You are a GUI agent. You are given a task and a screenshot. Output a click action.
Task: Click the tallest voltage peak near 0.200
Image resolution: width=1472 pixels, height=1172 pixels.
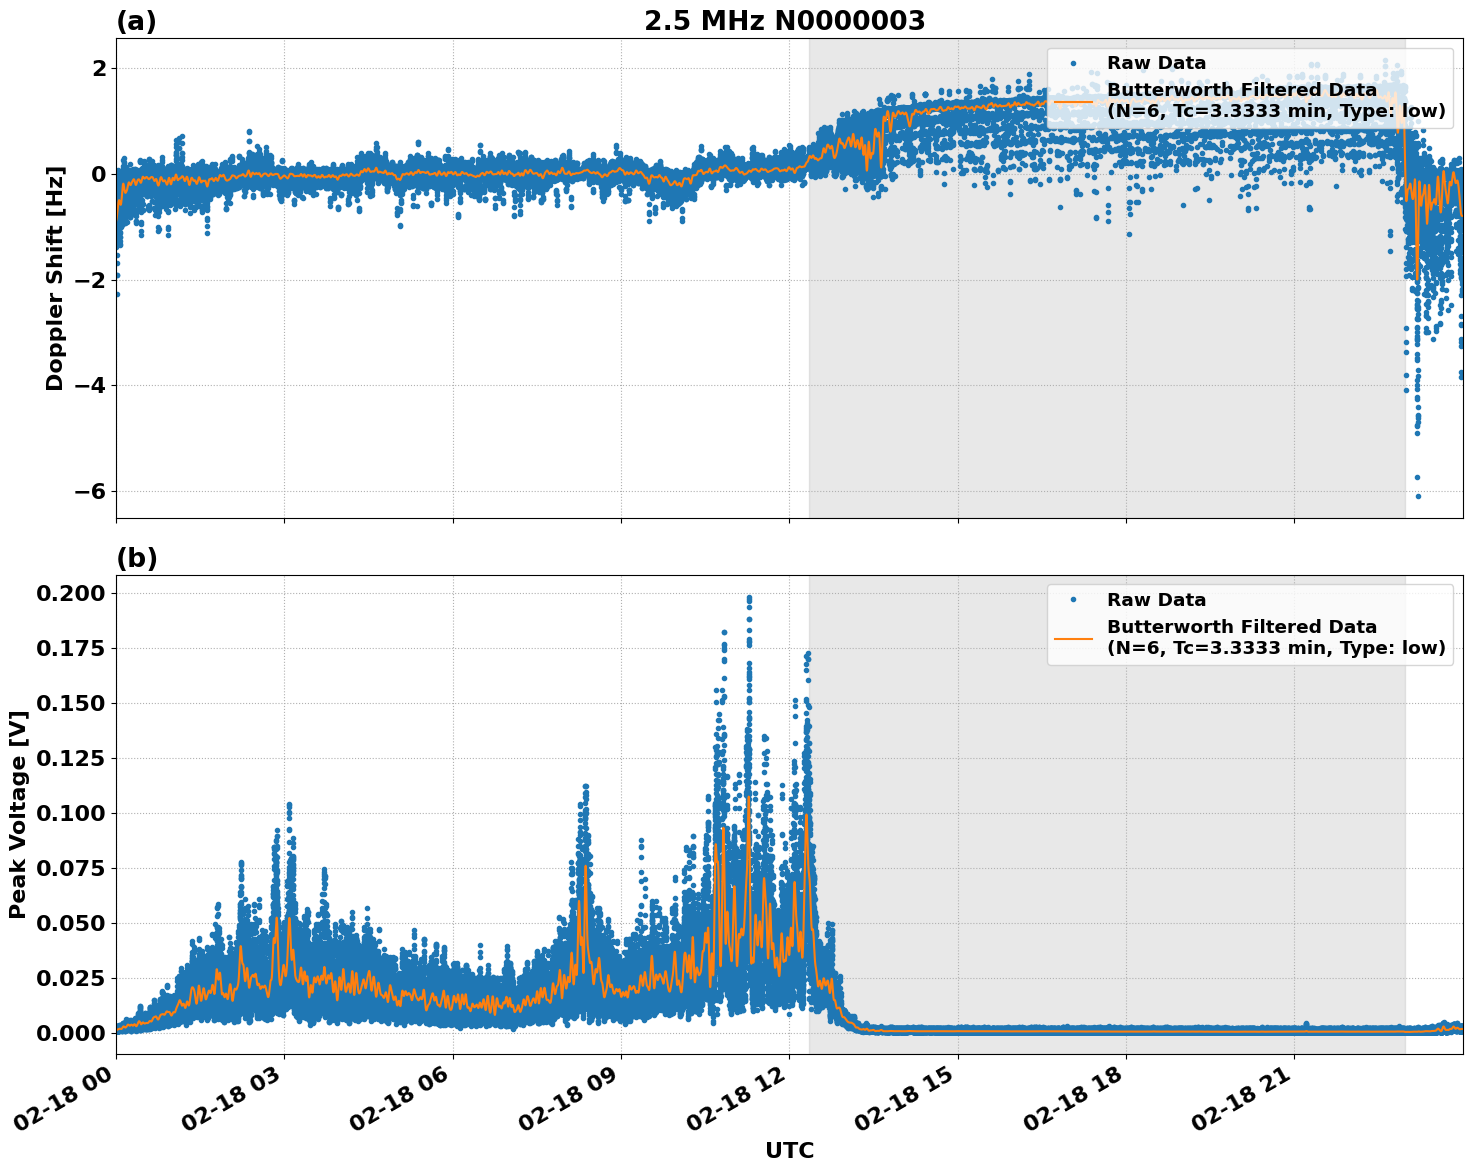click(747, 596)
